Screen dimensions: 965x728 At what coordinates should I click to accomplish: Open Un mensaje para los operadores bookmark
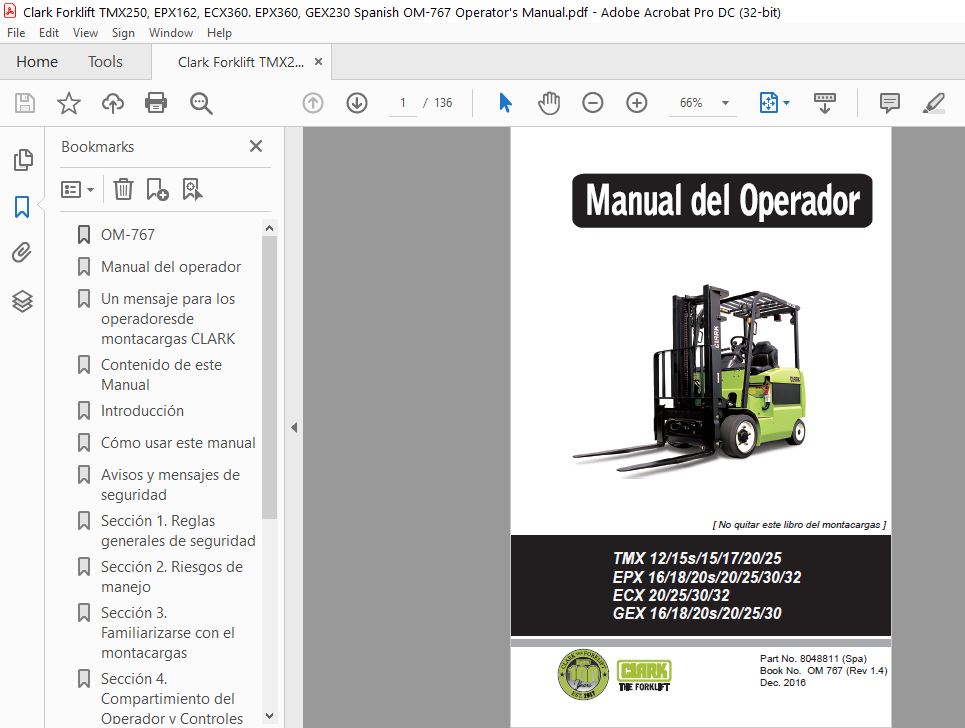tap(168, 319)
